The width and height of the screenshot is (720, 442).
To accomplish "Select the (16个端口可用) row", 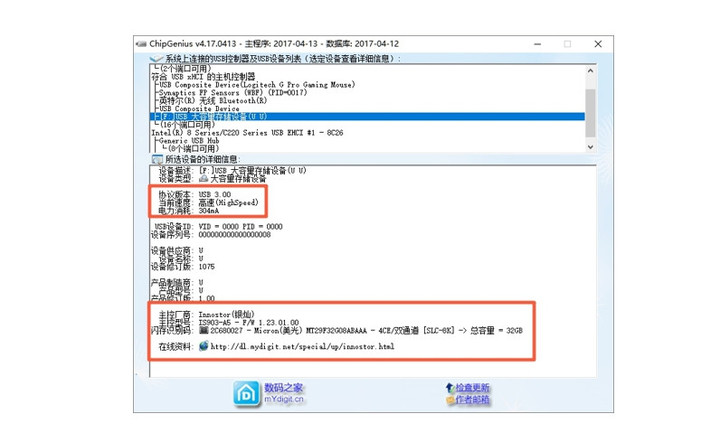I will pos(187,125).
